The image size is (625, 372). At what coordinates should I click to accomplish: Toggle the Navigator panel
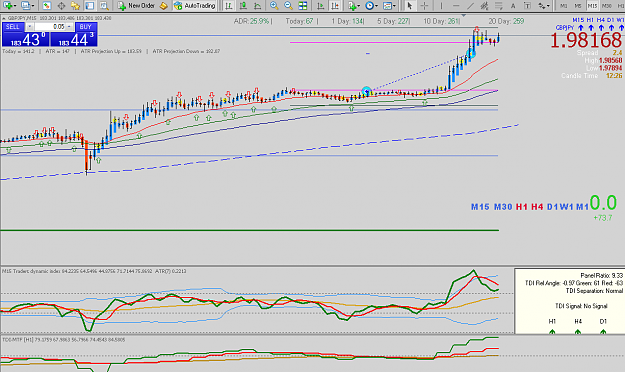coord(75,6)
